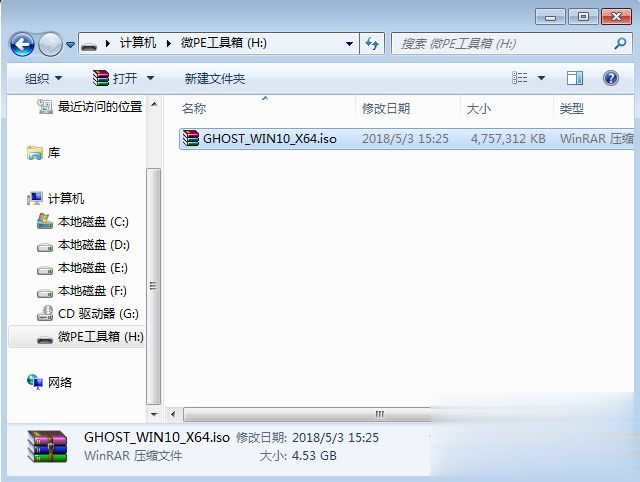Click the Forward navigation arrow

(50, 44)
